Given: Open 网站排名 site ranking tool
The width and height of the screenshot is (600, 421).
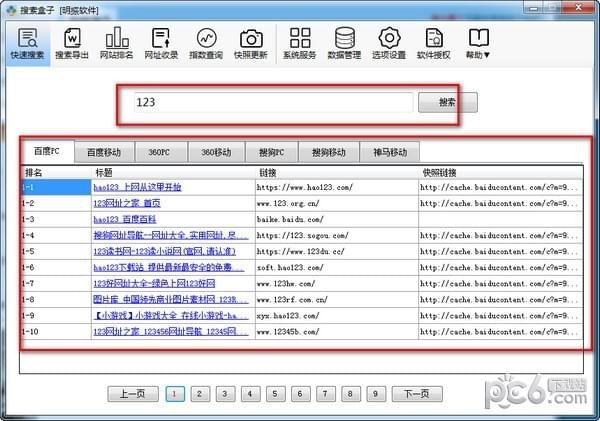Looking at the screenshot, I should 117,43.
